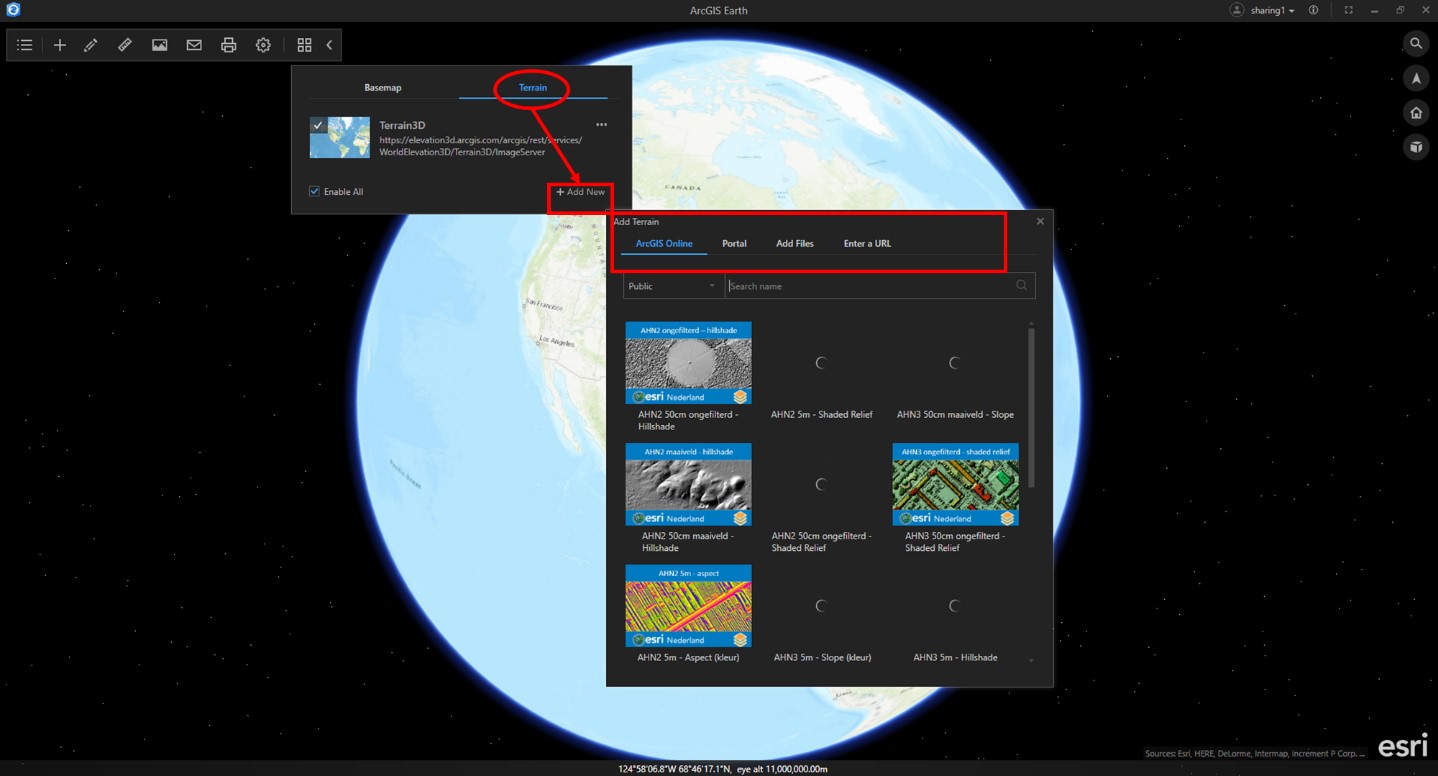Click the ArcGIS Earth logo icon
Viewport: 1438px width, 776px height.
(13, 10)
